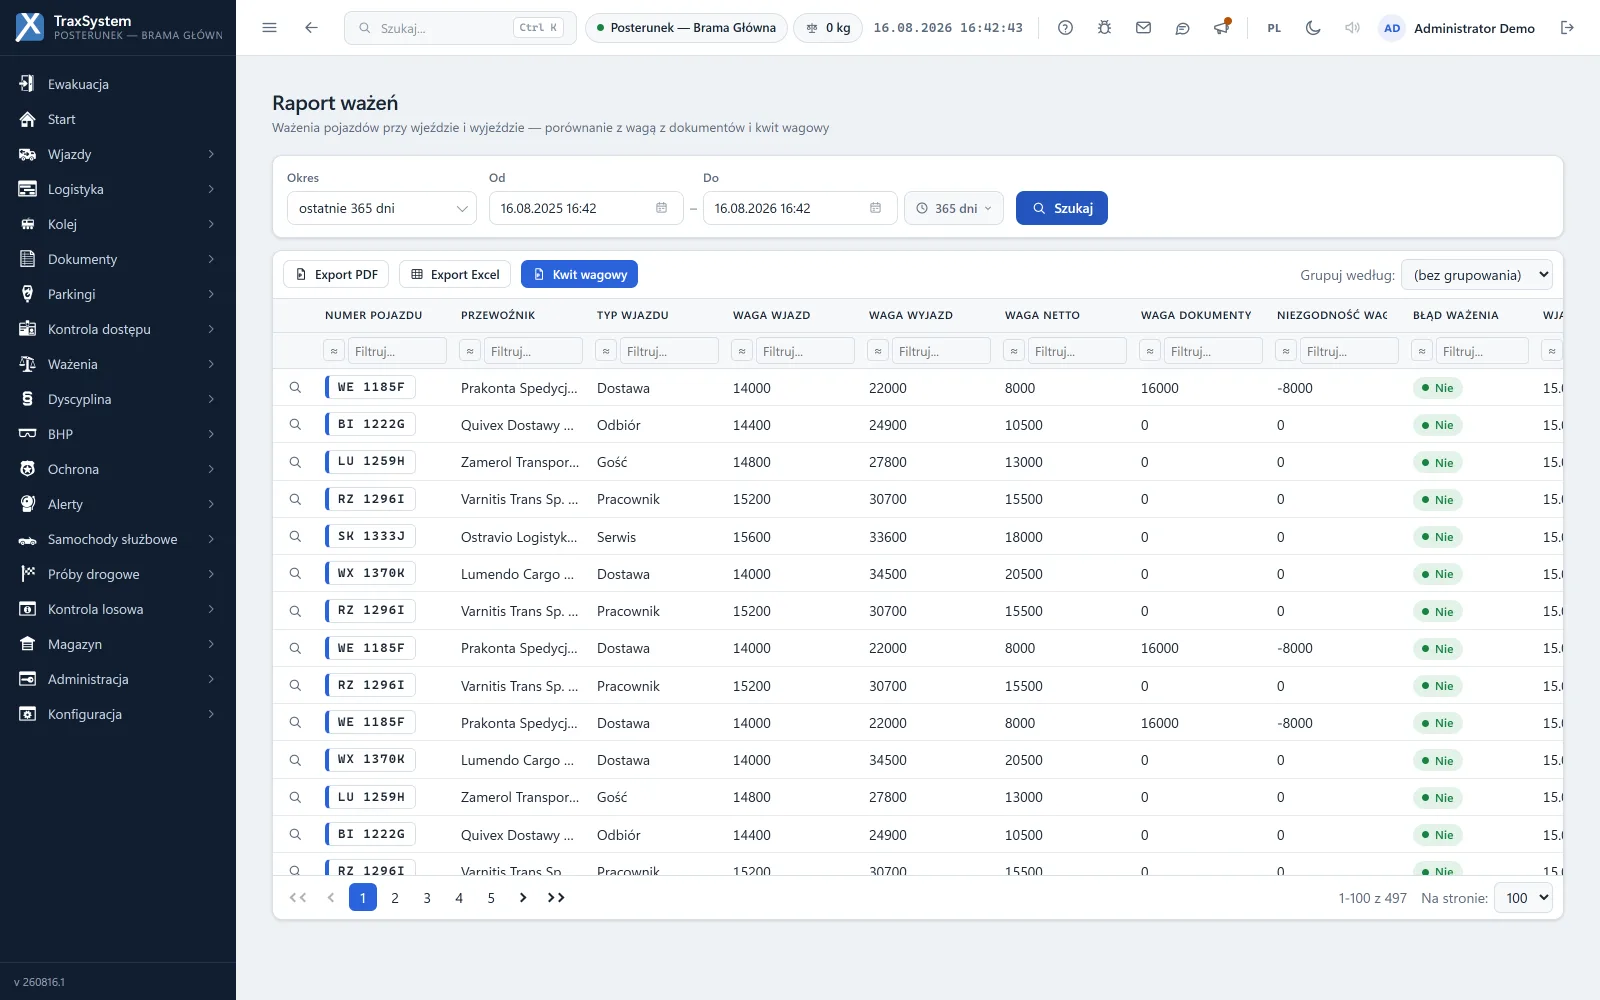1600x1000 pixels.
Task: Go to pagination page 2
Action: 395,898
